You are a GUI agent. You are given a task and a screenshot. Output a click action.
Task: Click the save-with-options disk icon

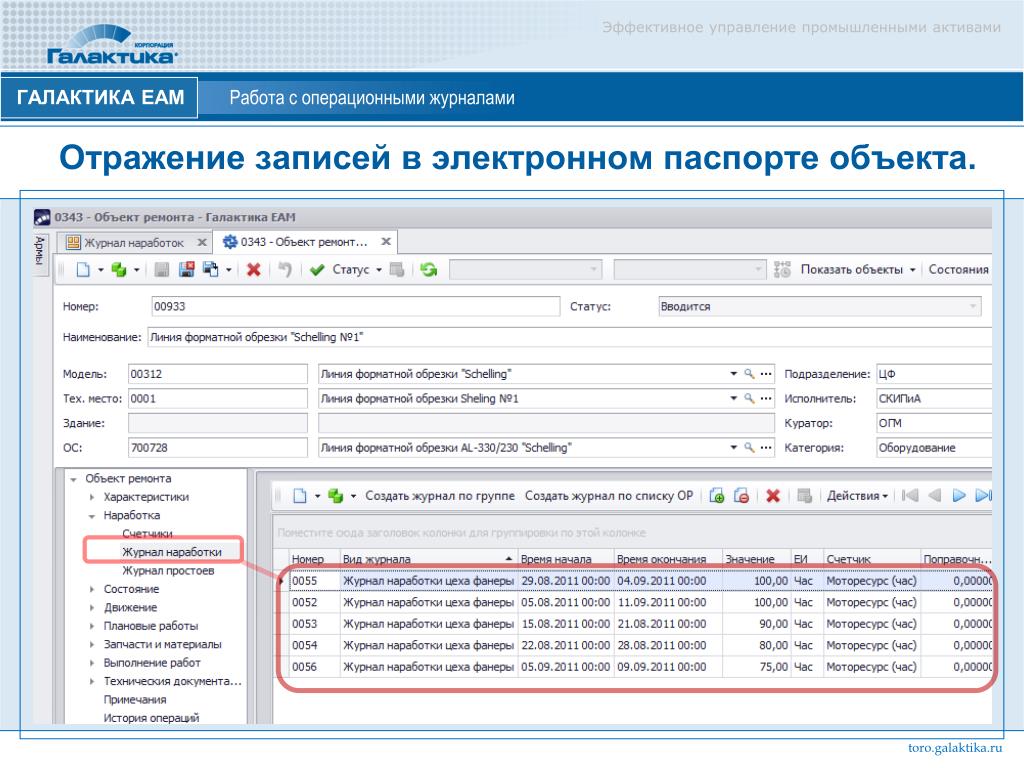[210, 270]
